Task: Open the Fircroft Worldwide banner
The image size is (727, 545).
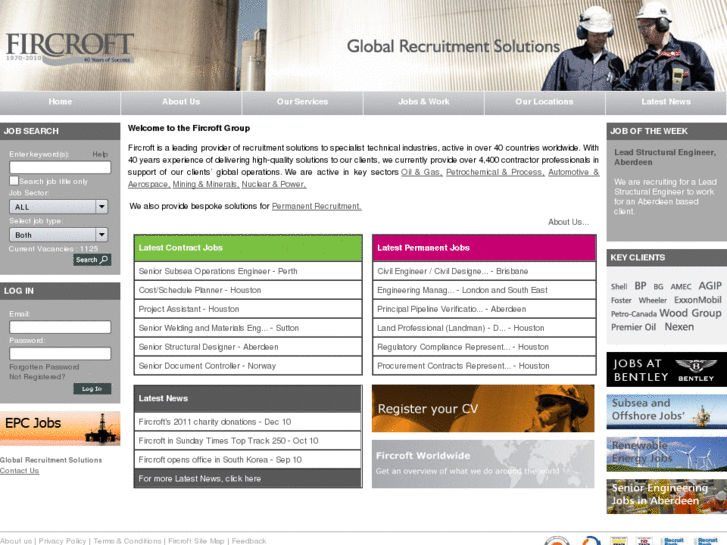Action: coord(483,464)
